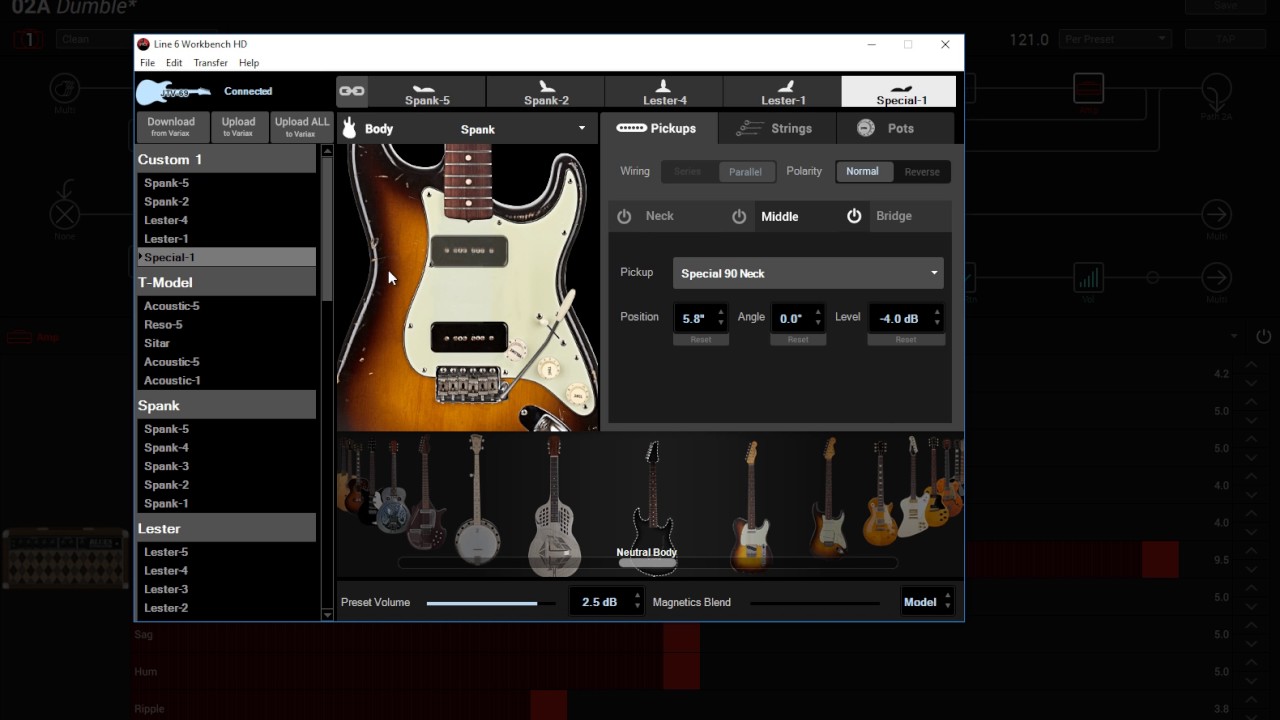Set polarity to Normal
The height and width of the screenshot is (720, 1280).
(862, 172)
